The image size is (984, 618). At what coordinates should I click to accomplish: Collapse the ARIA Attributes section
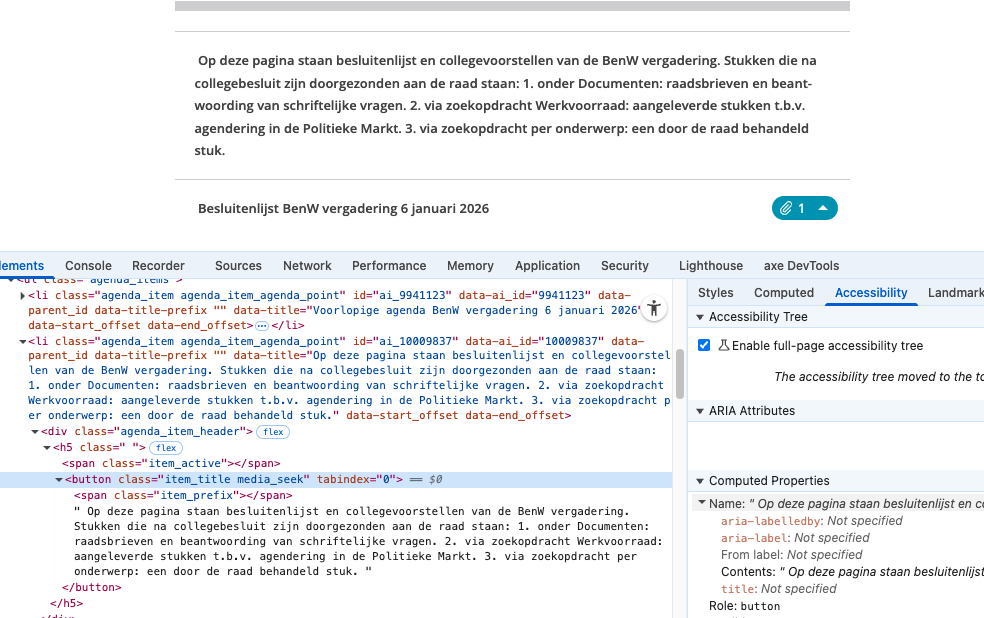[x=699, y=411]
